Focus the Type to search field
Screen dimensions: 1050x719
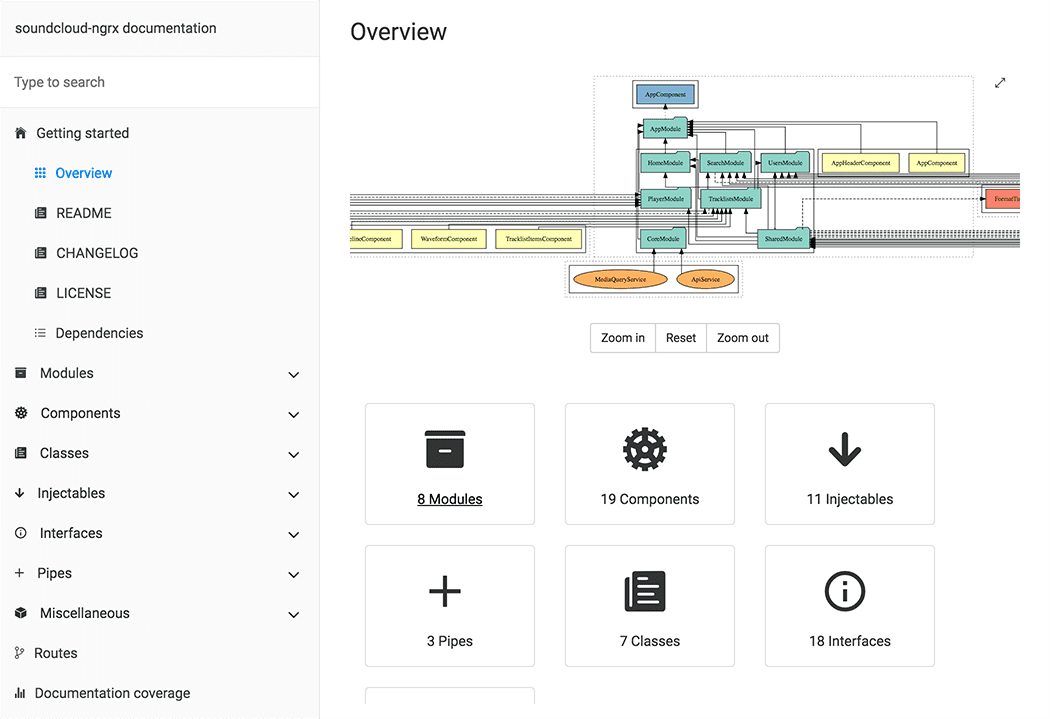pos(160,82)
